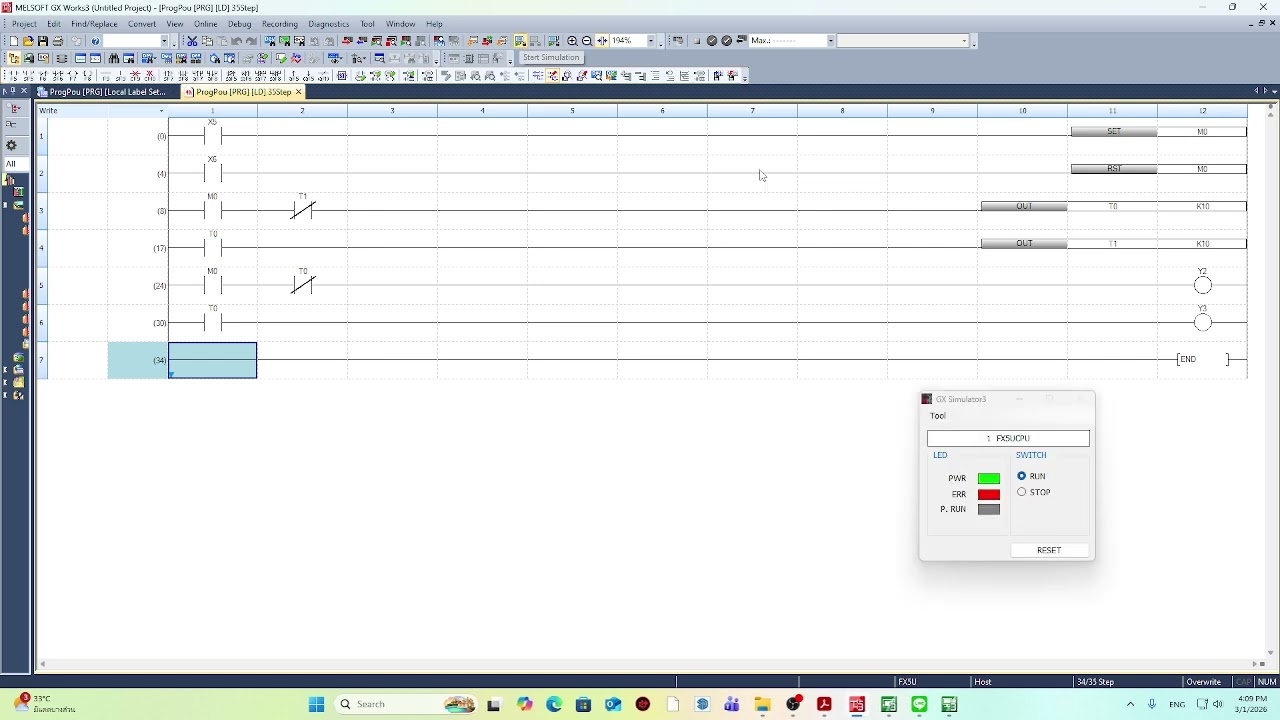Select the T1 normally-closed contact
This screenshot has height=720, width=1280.
303,210
